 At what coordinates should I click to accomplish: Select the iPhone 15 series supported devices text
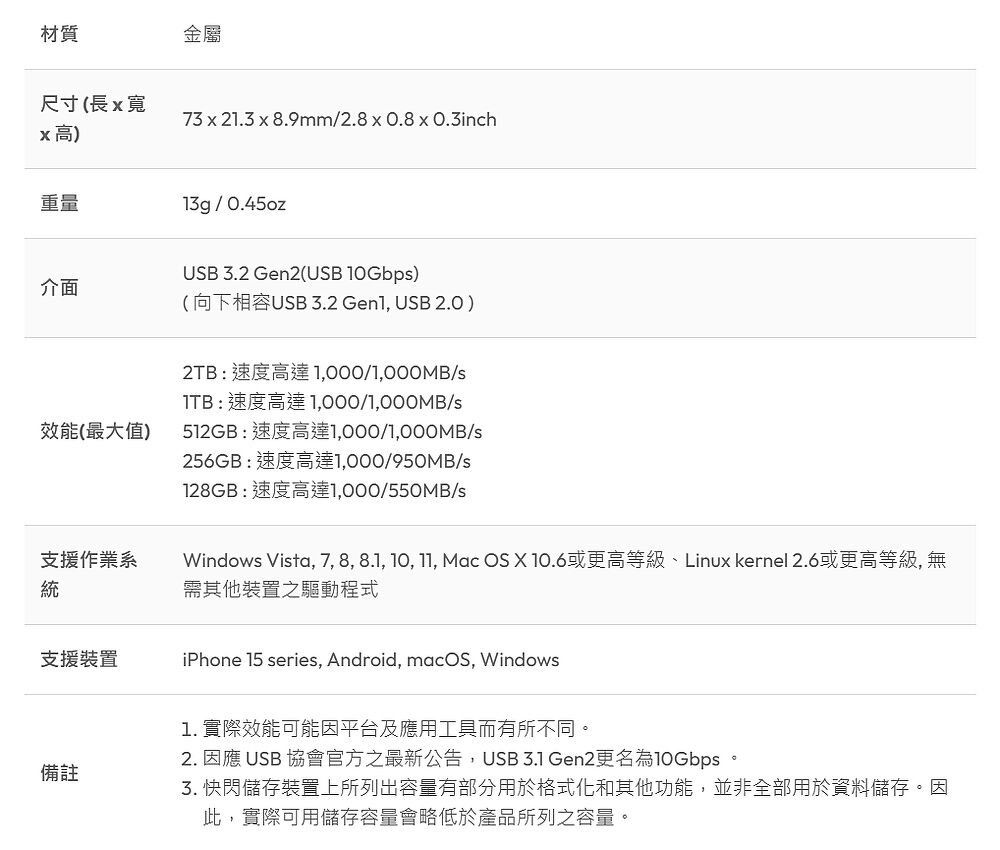tap(371, 659)
